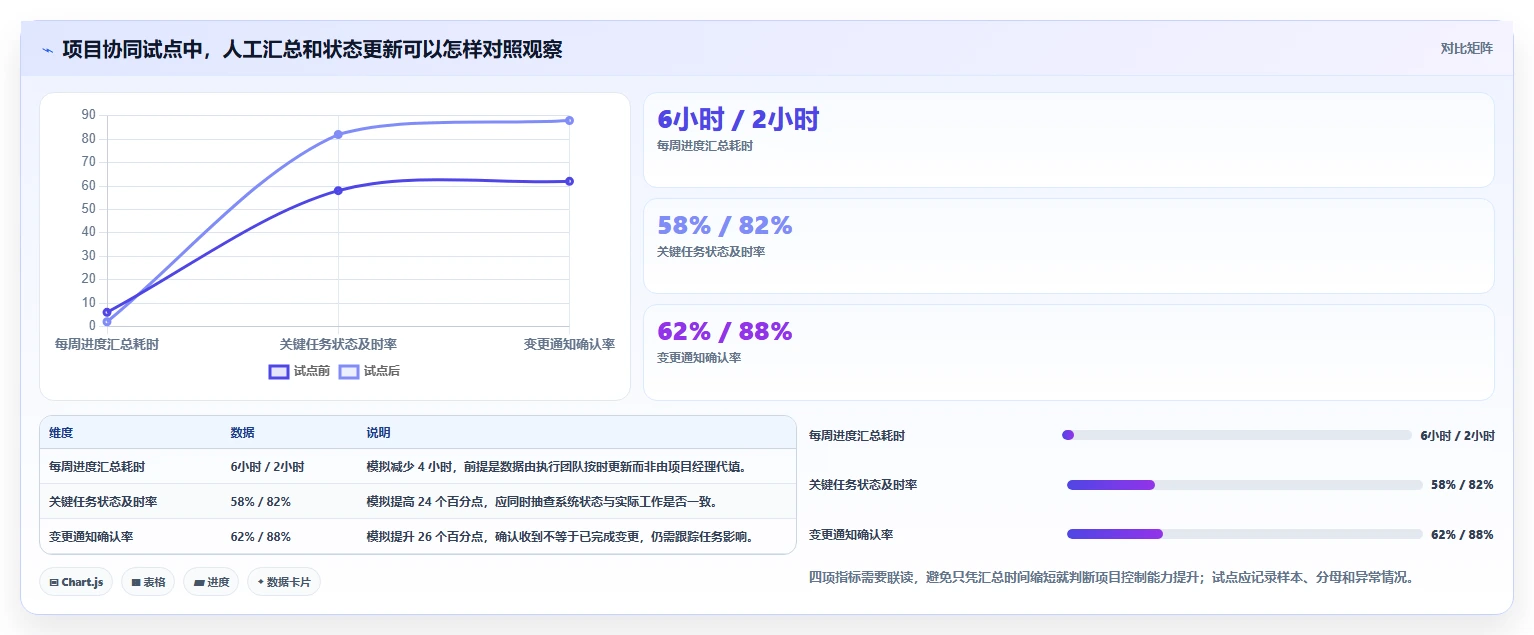Select the 数据卡片 tag chip
The image size is (1534, 635).
[284, 582]
